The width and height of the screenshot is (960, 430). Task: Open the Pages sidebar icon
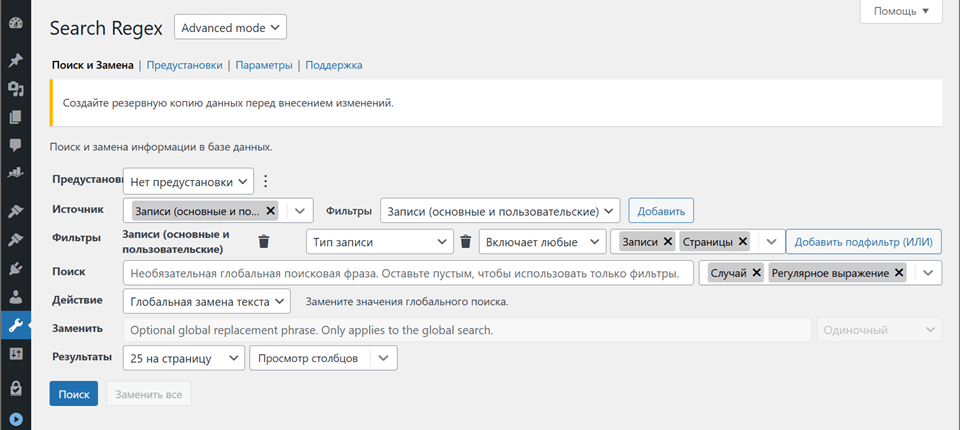point(16,117)
